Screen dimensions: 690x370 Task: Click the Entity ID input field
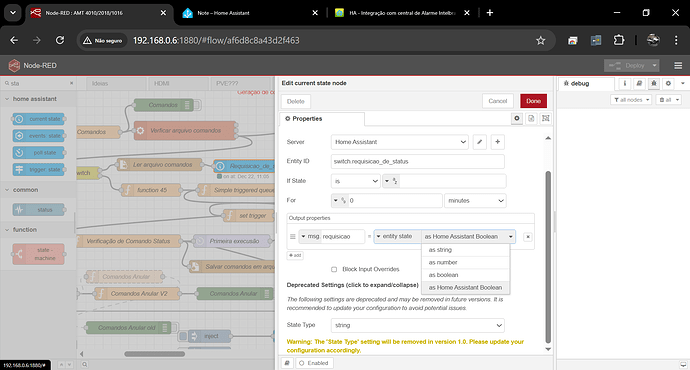point(418,161)
